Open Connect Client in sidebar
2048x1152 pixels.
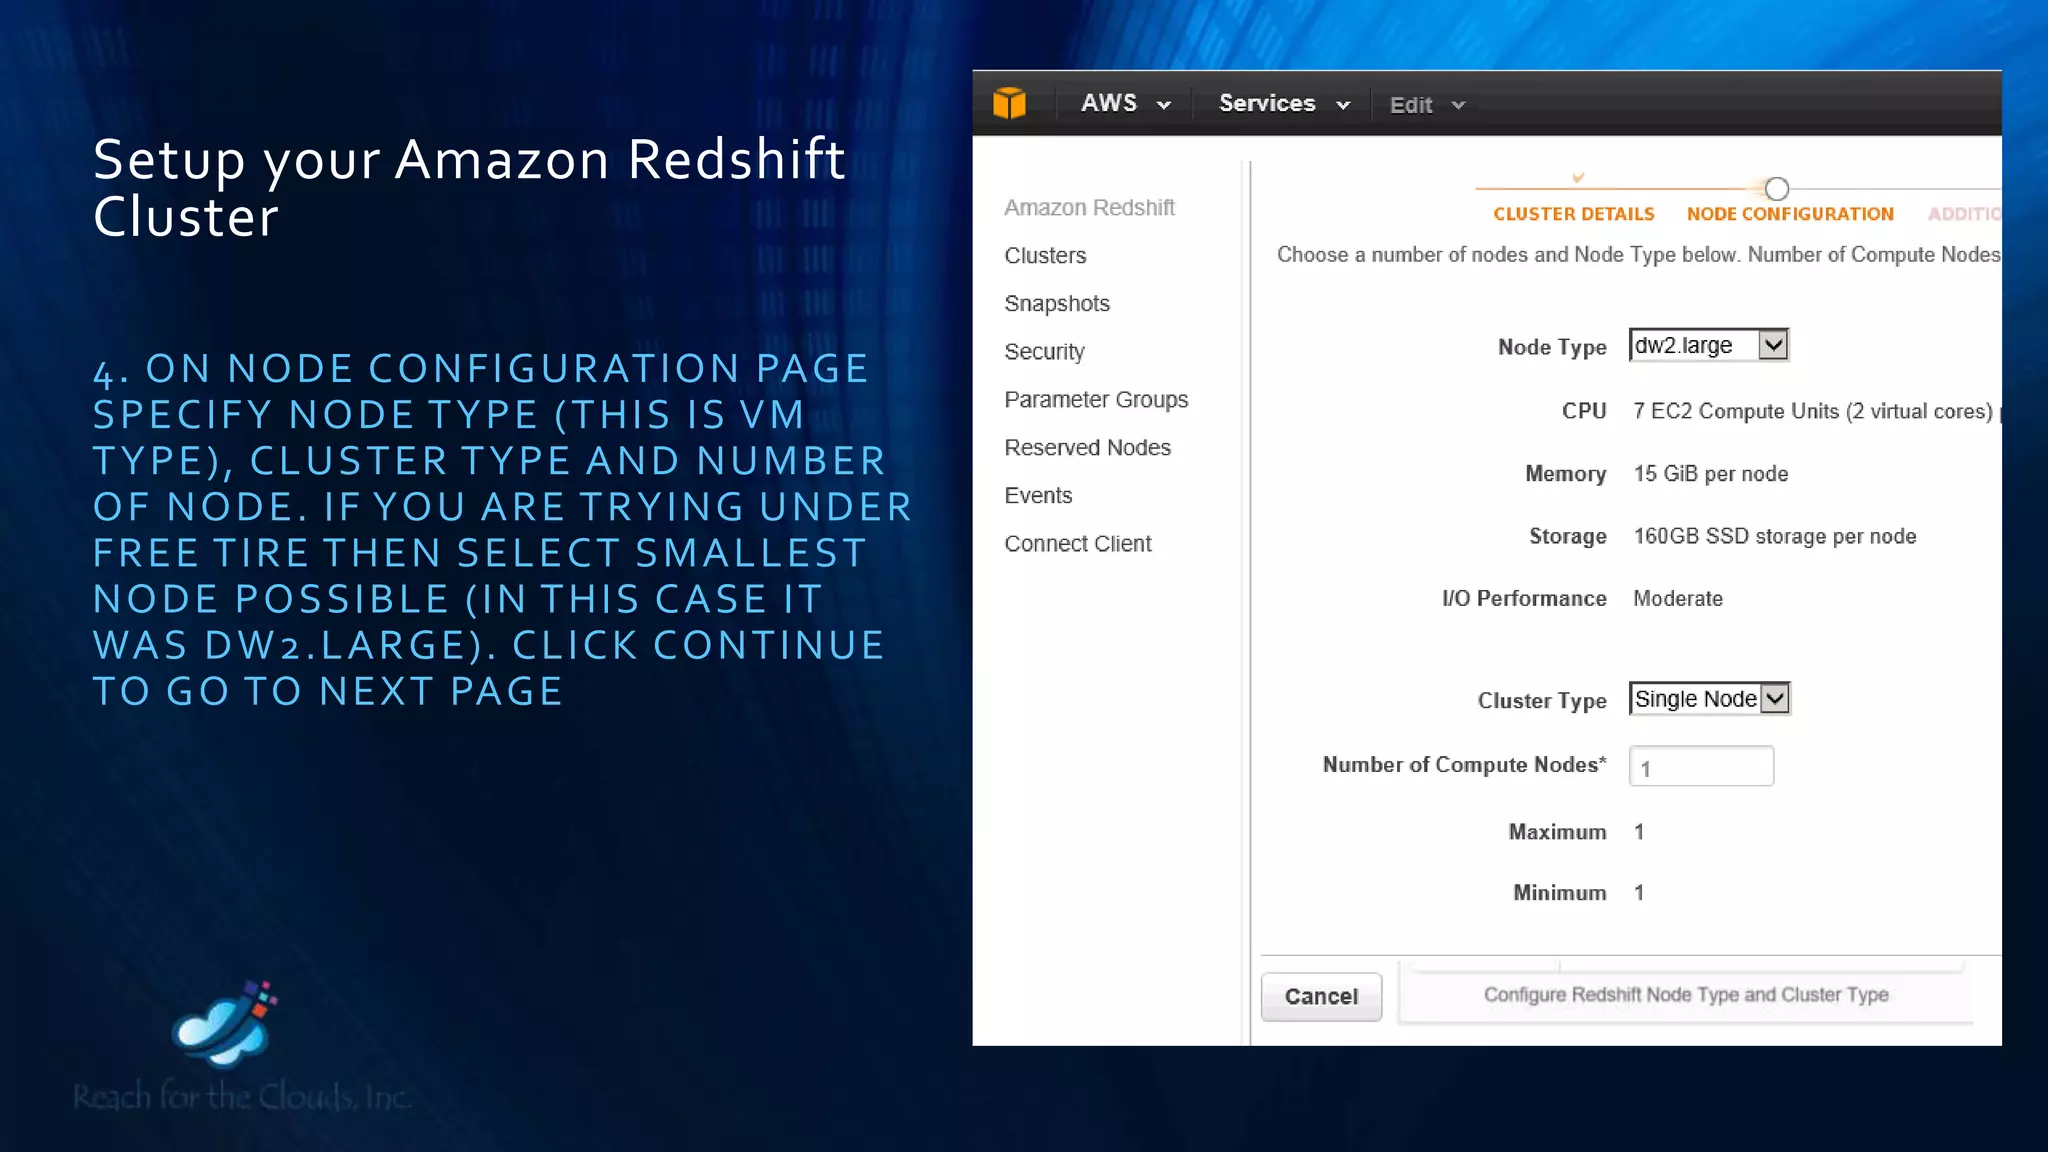(x=1078, y=543)
